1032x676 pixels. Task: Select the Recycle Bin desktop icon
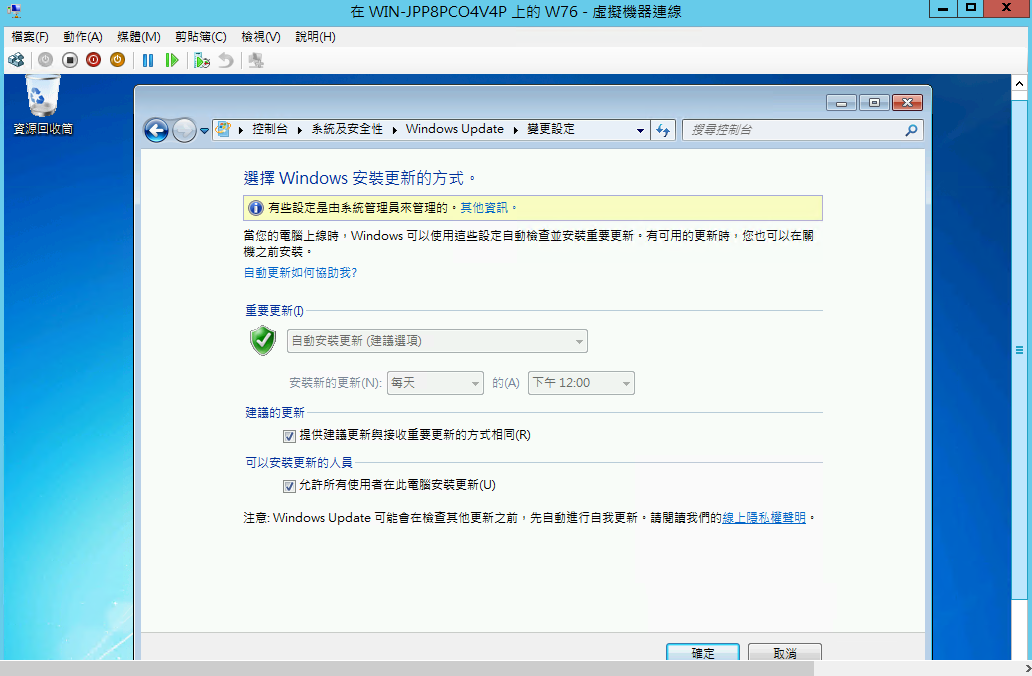point(43,105)
